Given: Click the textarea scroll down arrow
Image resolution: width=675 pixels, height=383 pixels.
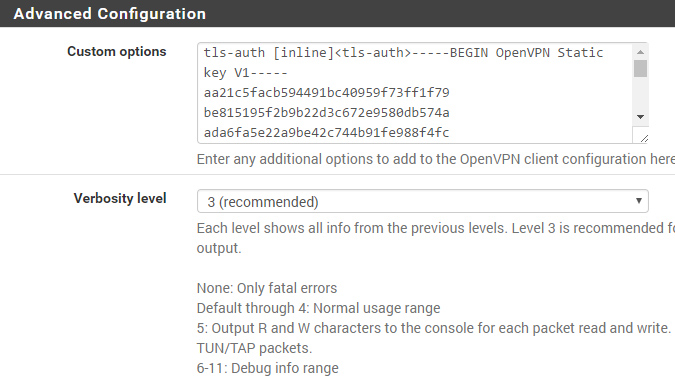Looking at the screenshot, I should pyautogui.click(x=640, y=117).
